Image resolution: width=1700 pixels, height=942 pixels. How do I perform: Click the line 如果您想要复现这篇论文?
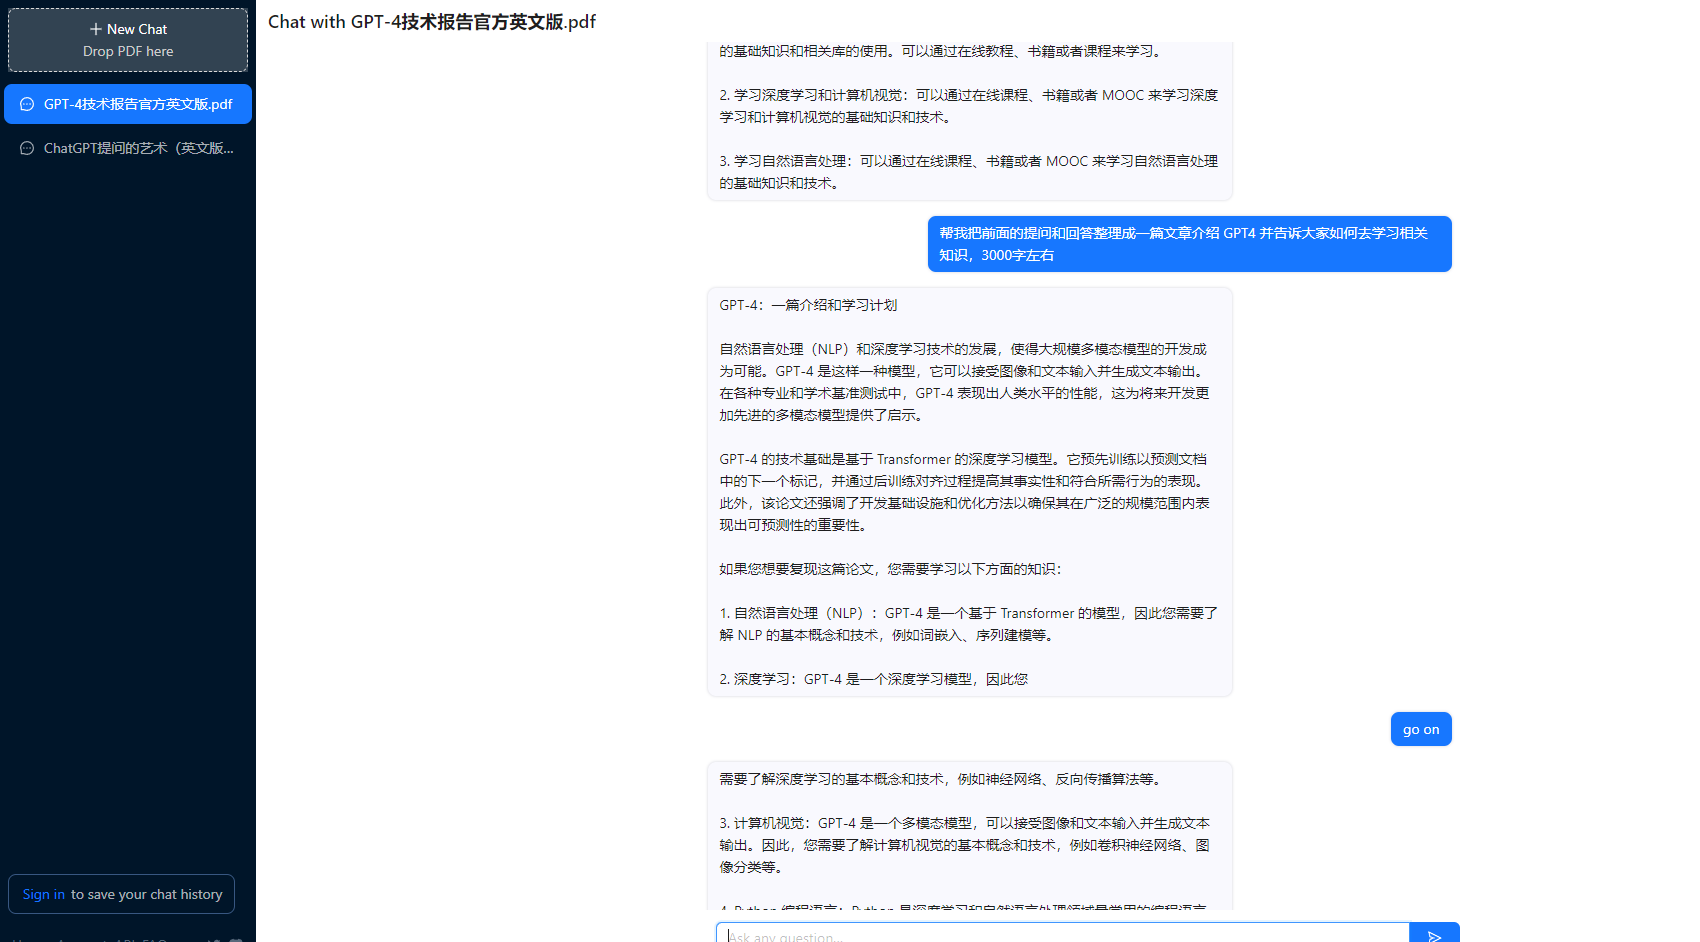890,569
